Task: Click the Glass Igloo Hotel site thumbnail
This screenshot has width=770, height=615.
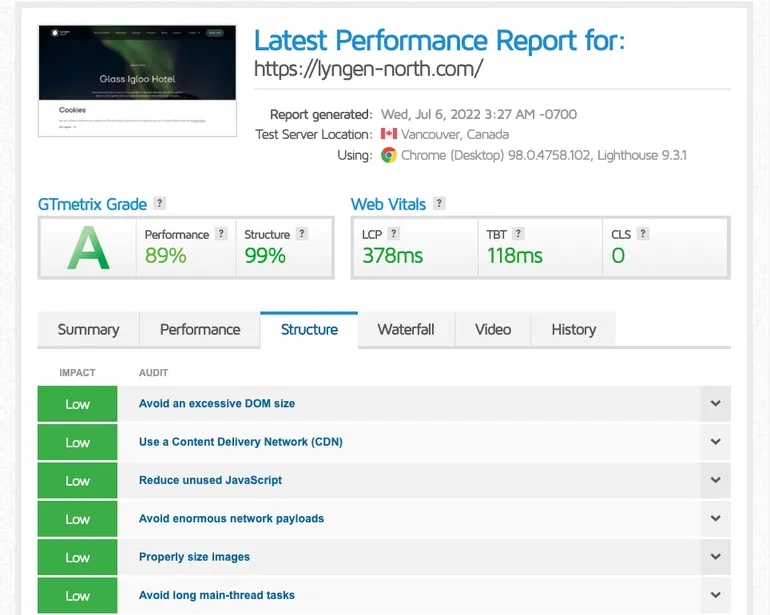Action: [136, 79]
